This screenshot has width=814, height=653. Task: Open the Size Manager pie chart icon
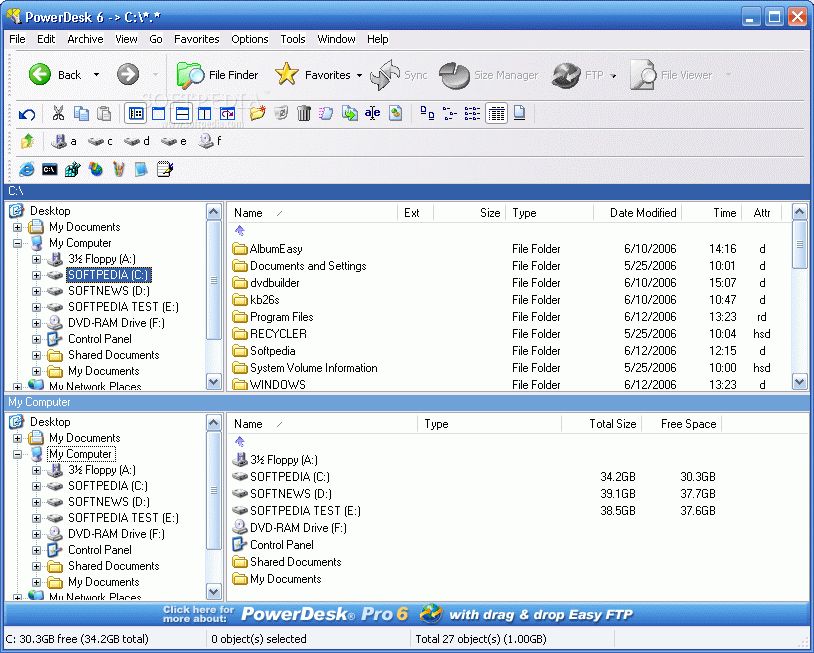(x=454, y=75)
